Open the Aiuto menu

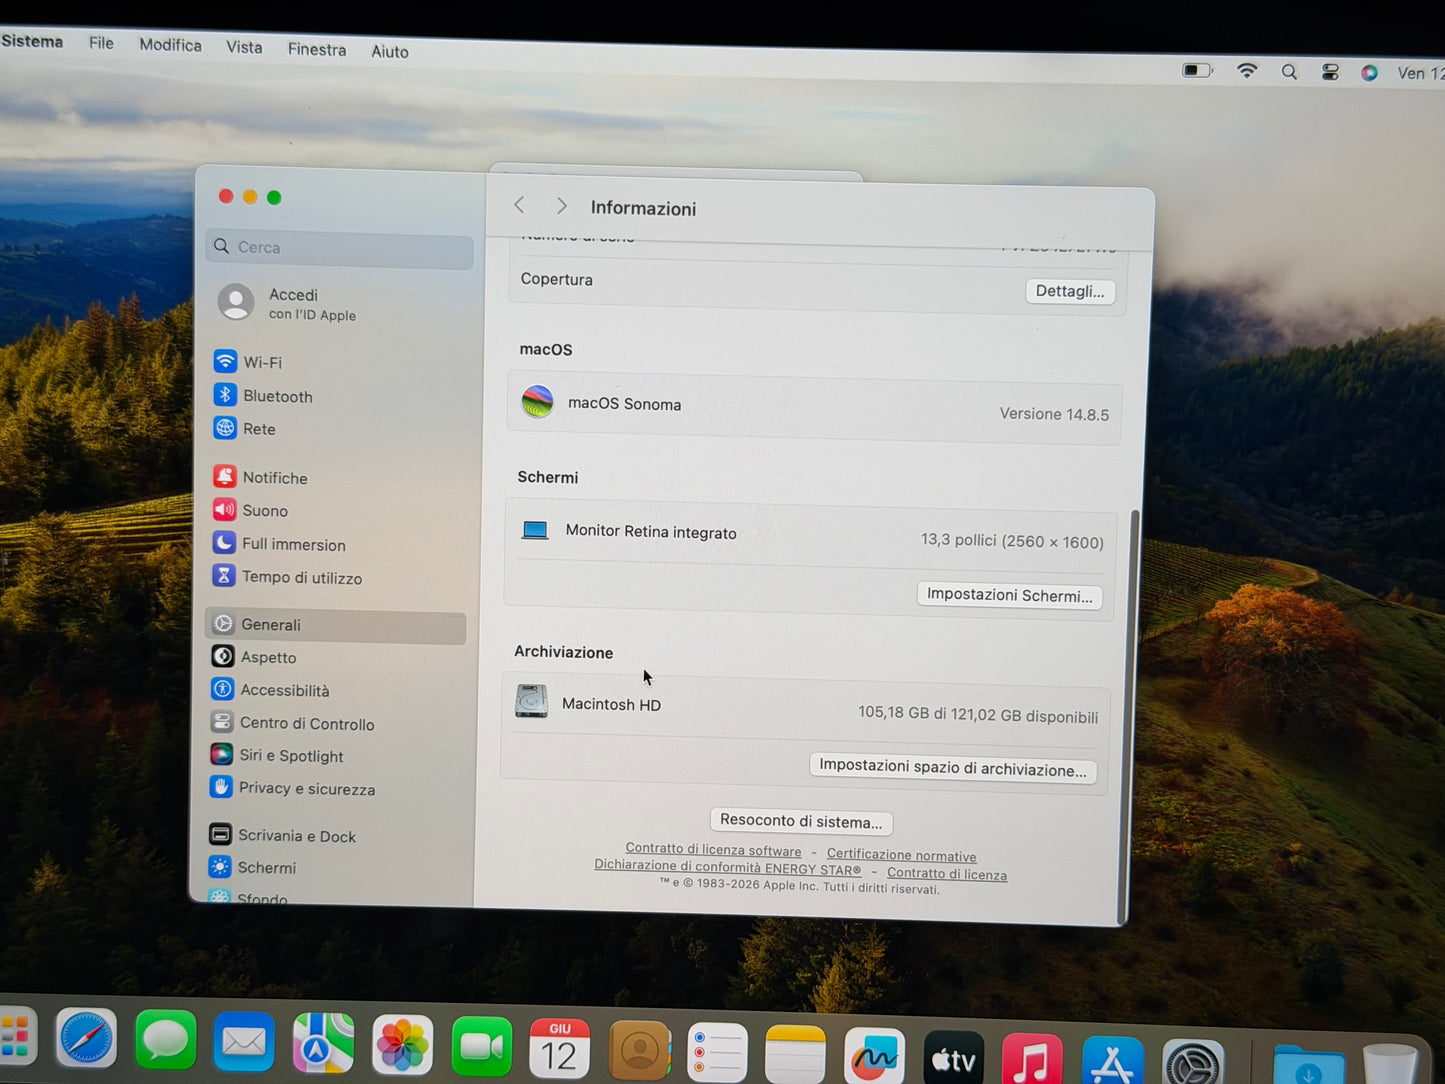[390, 51]
